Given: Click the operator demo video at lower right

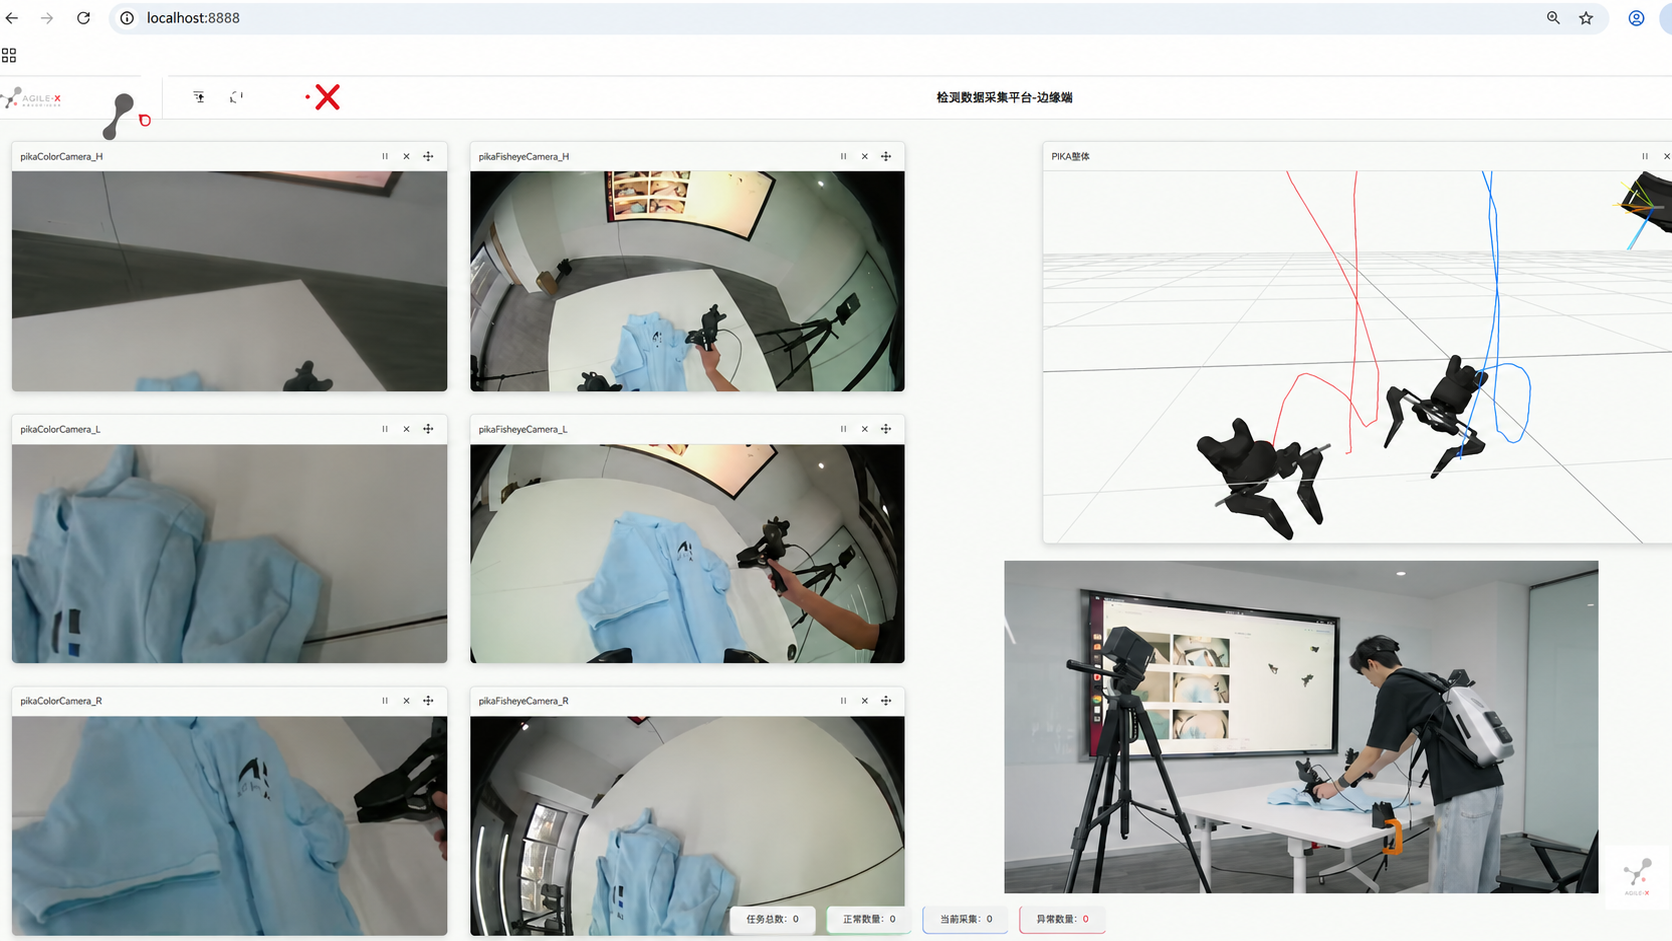Looking at the screenshot, I should 1301,727.
